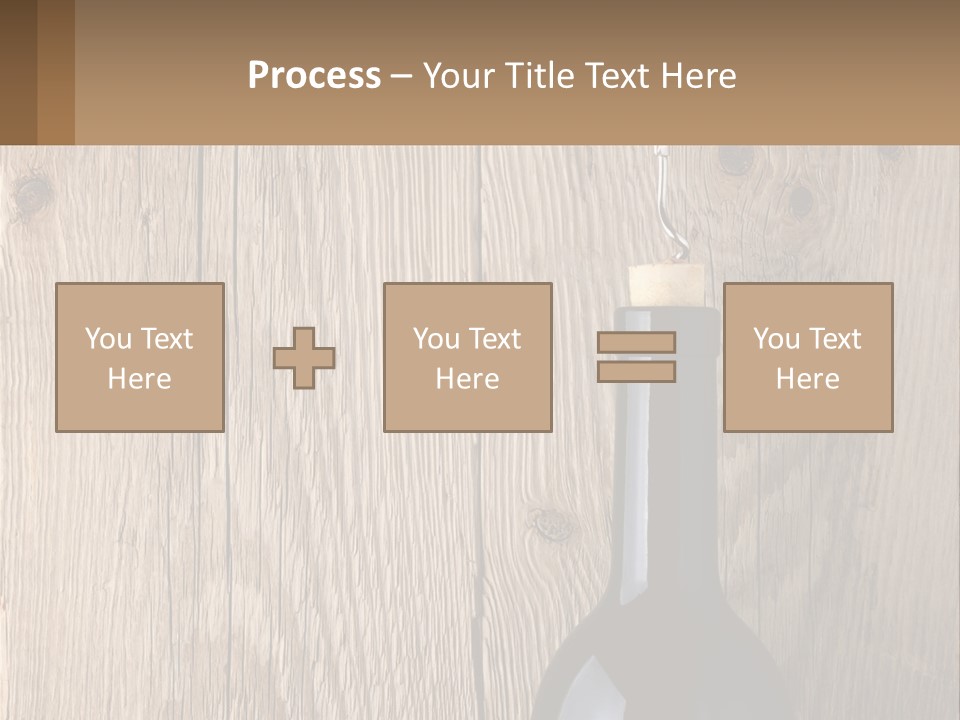Click the bold word "Process" in the title
This screenshot has height=720, width=960.
(x=314, y=76)
